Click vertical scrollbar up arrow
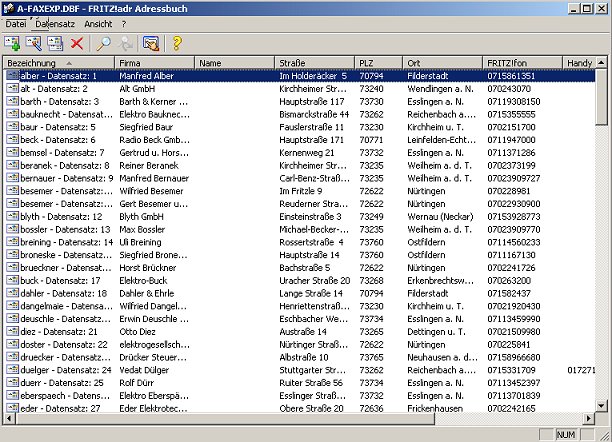Screen dimensions: 612x442 click(601, 62)
